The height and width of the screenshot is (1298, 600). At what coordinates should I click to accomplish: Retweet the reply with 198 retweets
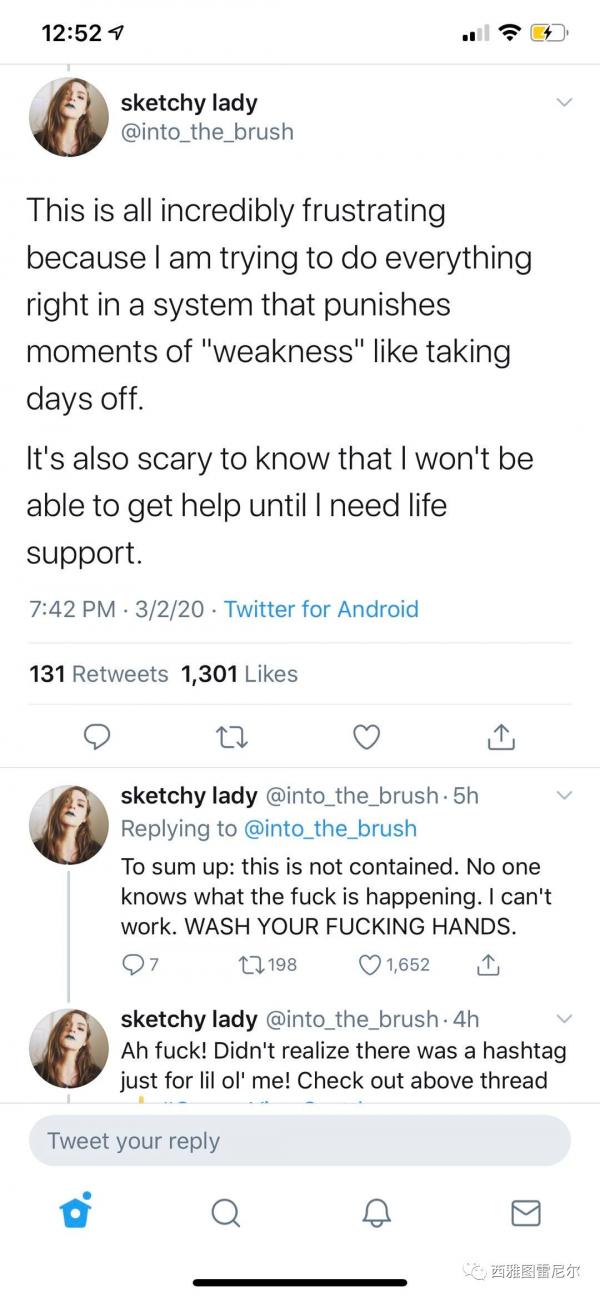(254, 964)
